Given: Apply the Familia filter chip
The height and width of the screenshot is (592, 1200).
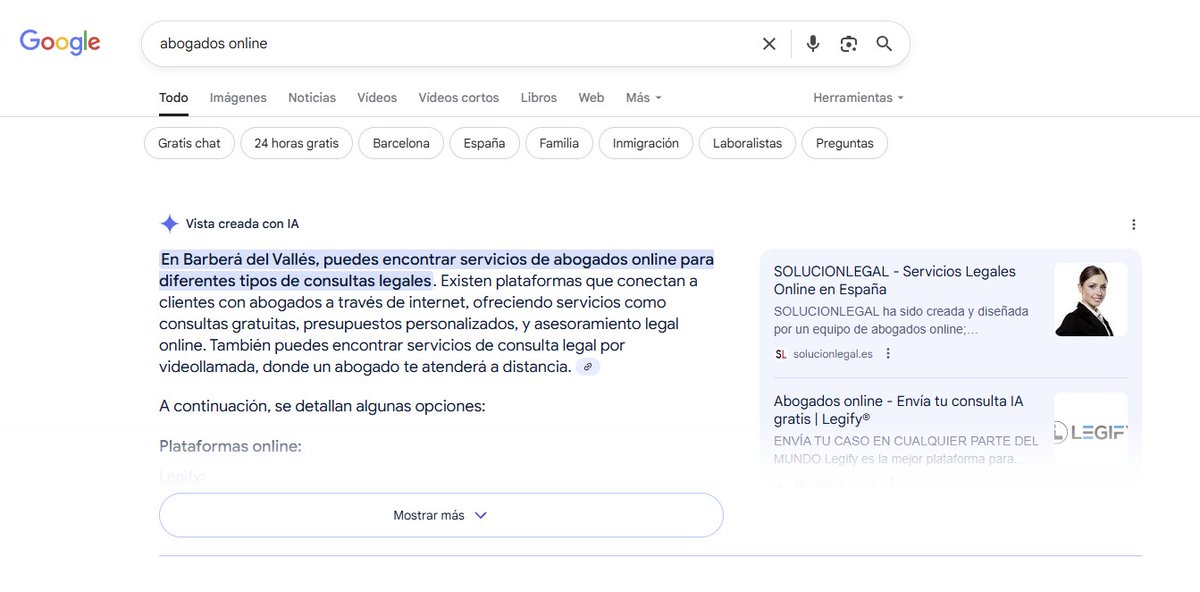Looking at the screenshot, I should [x=559, y=143].
